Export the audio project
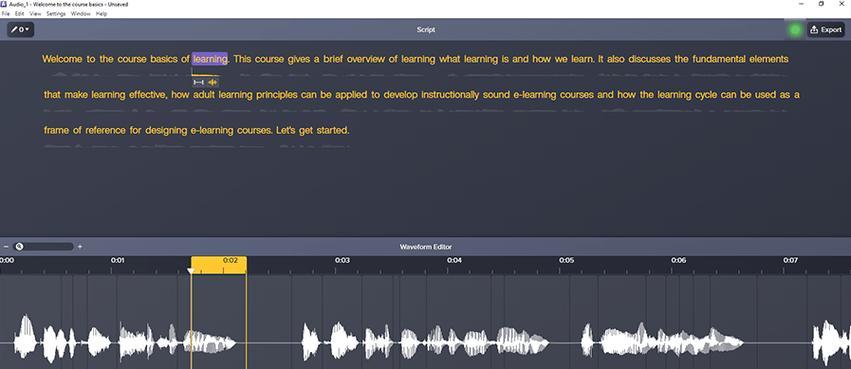This screenshot has width=851, height=369. click(825, 30)
